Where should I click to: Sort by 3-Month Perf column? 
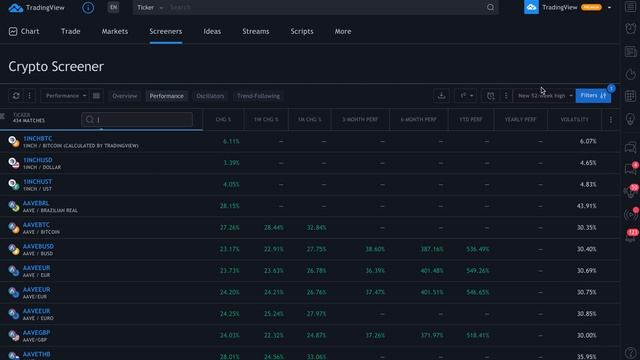pyautogui.click(x=360, y=120)
